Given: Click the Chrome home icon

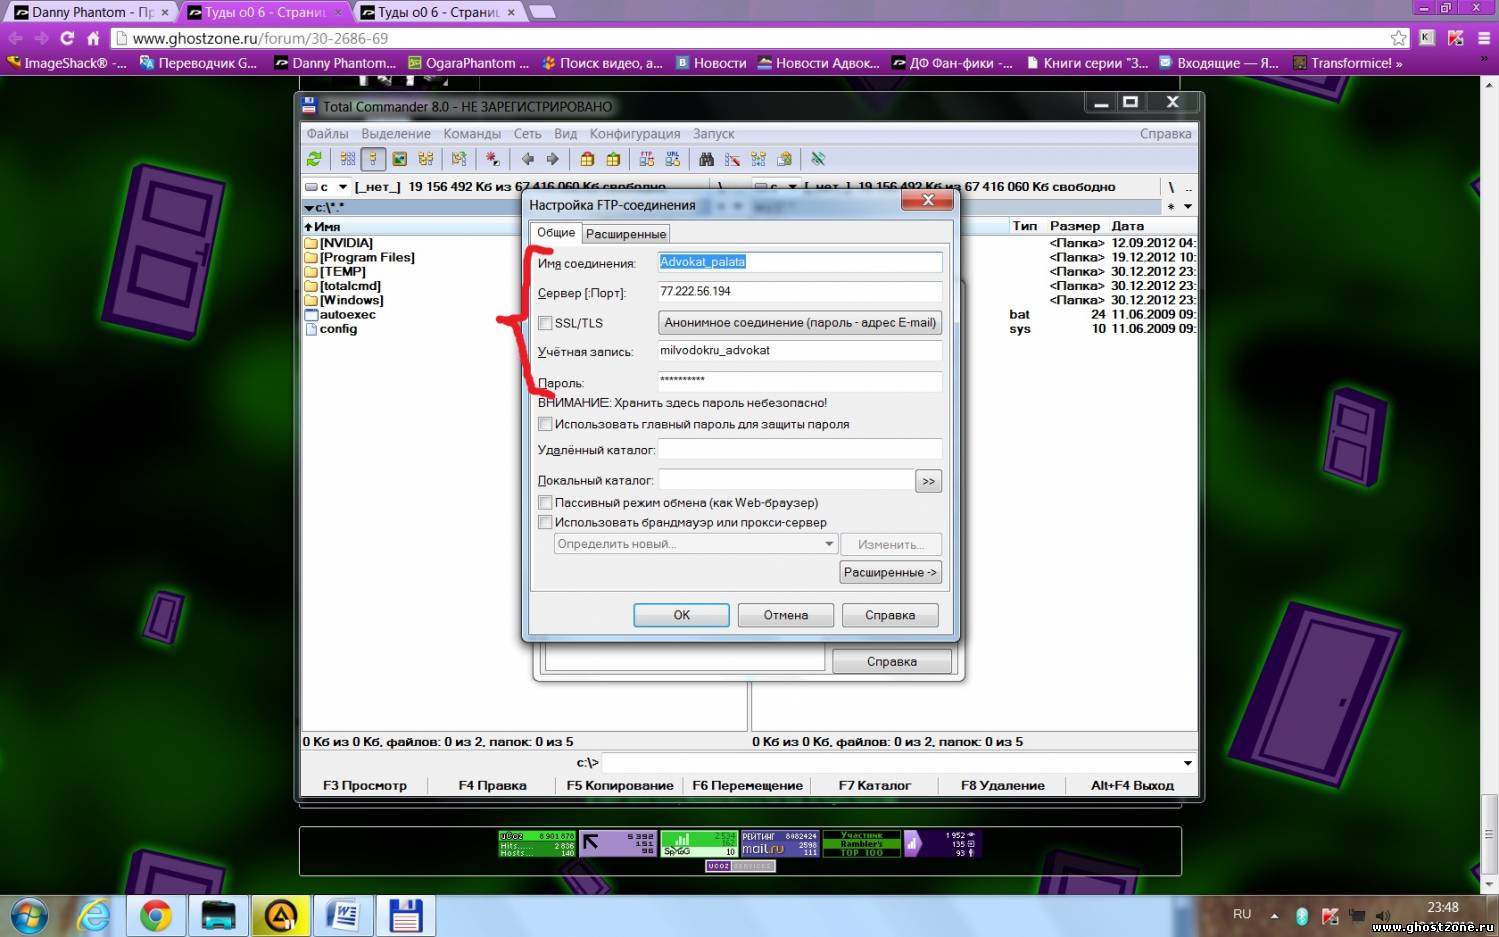Looking at the screenshot, I should click(x=93, y=38).
